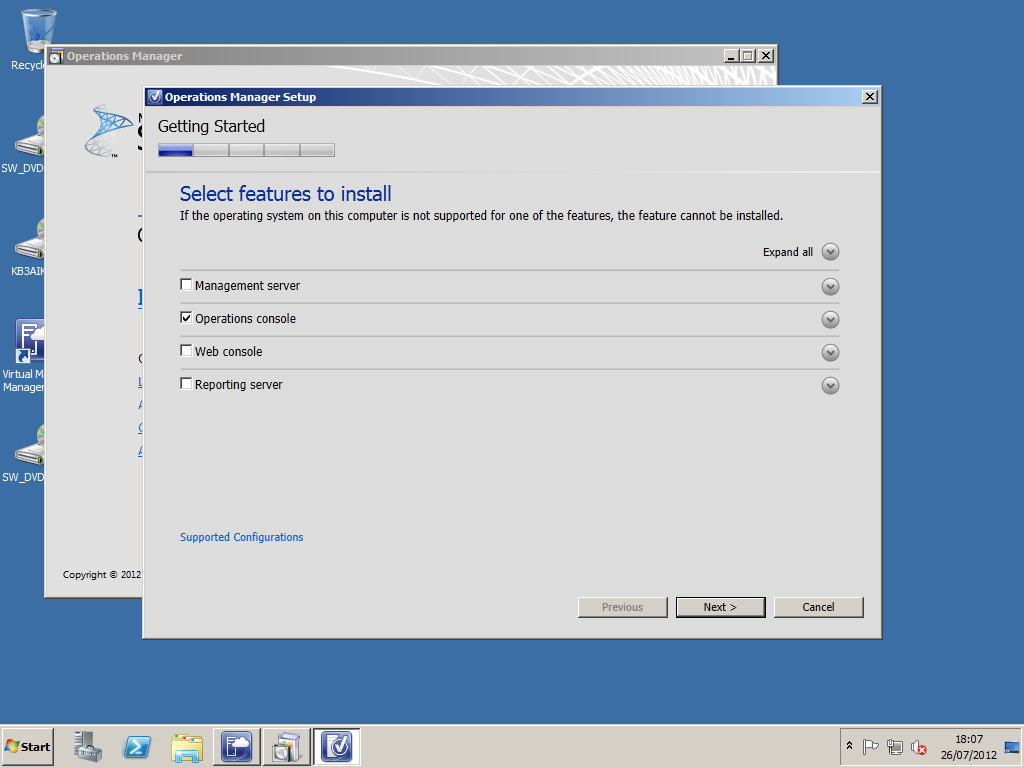The width and height of the screenshot is (1024, 768).
Task: Open Server Manager from the taskbar
Action: tap(88, 746)
